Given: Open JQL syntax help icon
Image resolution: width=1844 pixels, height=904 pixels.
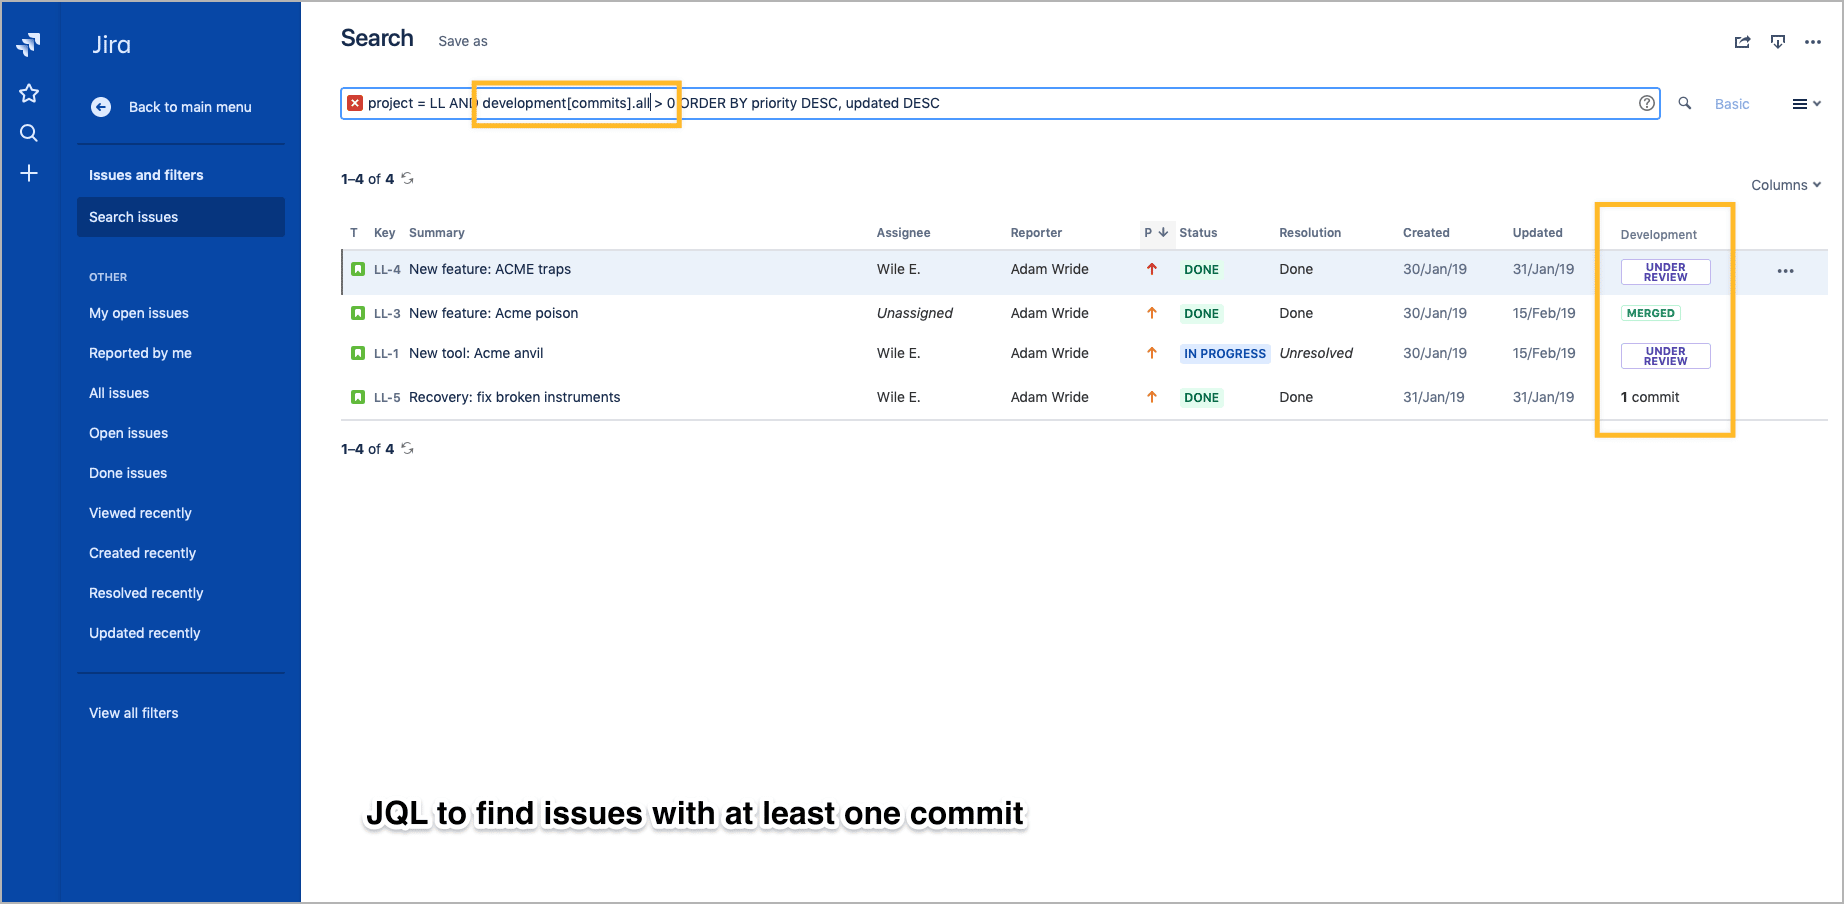Looking at the screenshot, I should coord(1647,103).
